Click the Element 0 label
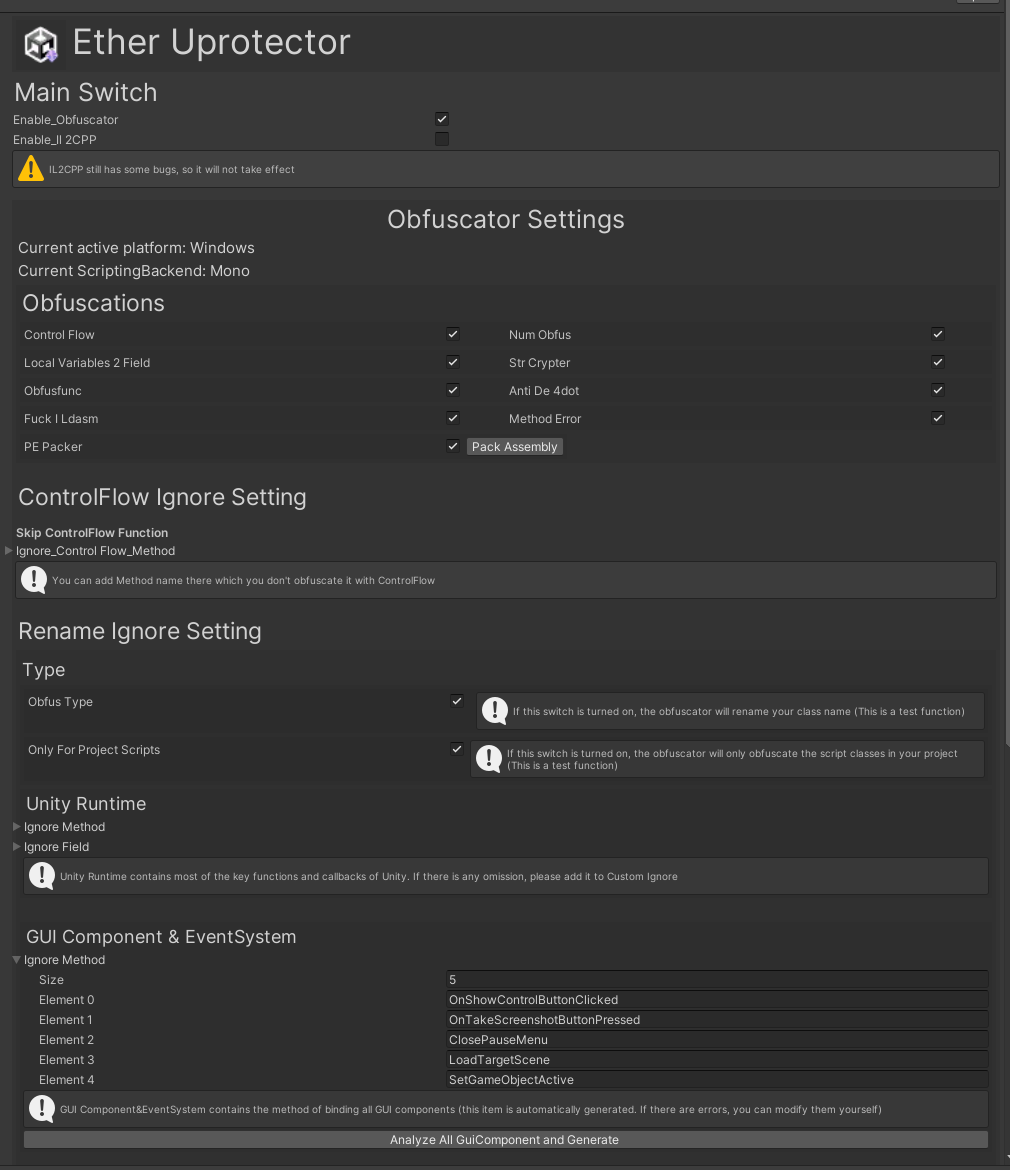The image size is (1010, 1170). (x=66, y=1000)
